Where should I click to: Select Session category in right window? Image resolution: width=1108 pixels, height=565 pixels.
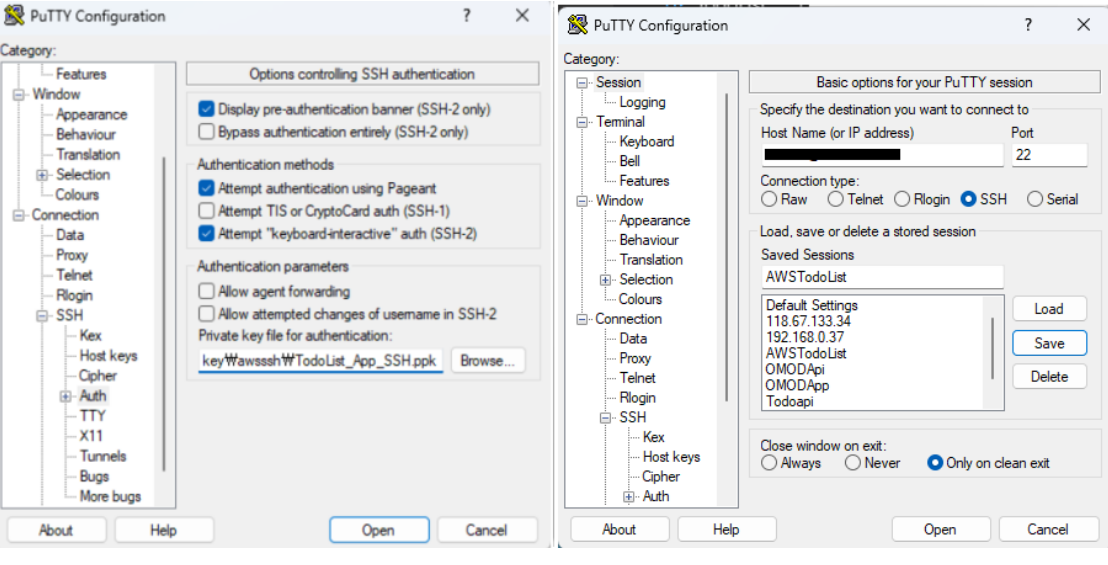pos(618,82)
